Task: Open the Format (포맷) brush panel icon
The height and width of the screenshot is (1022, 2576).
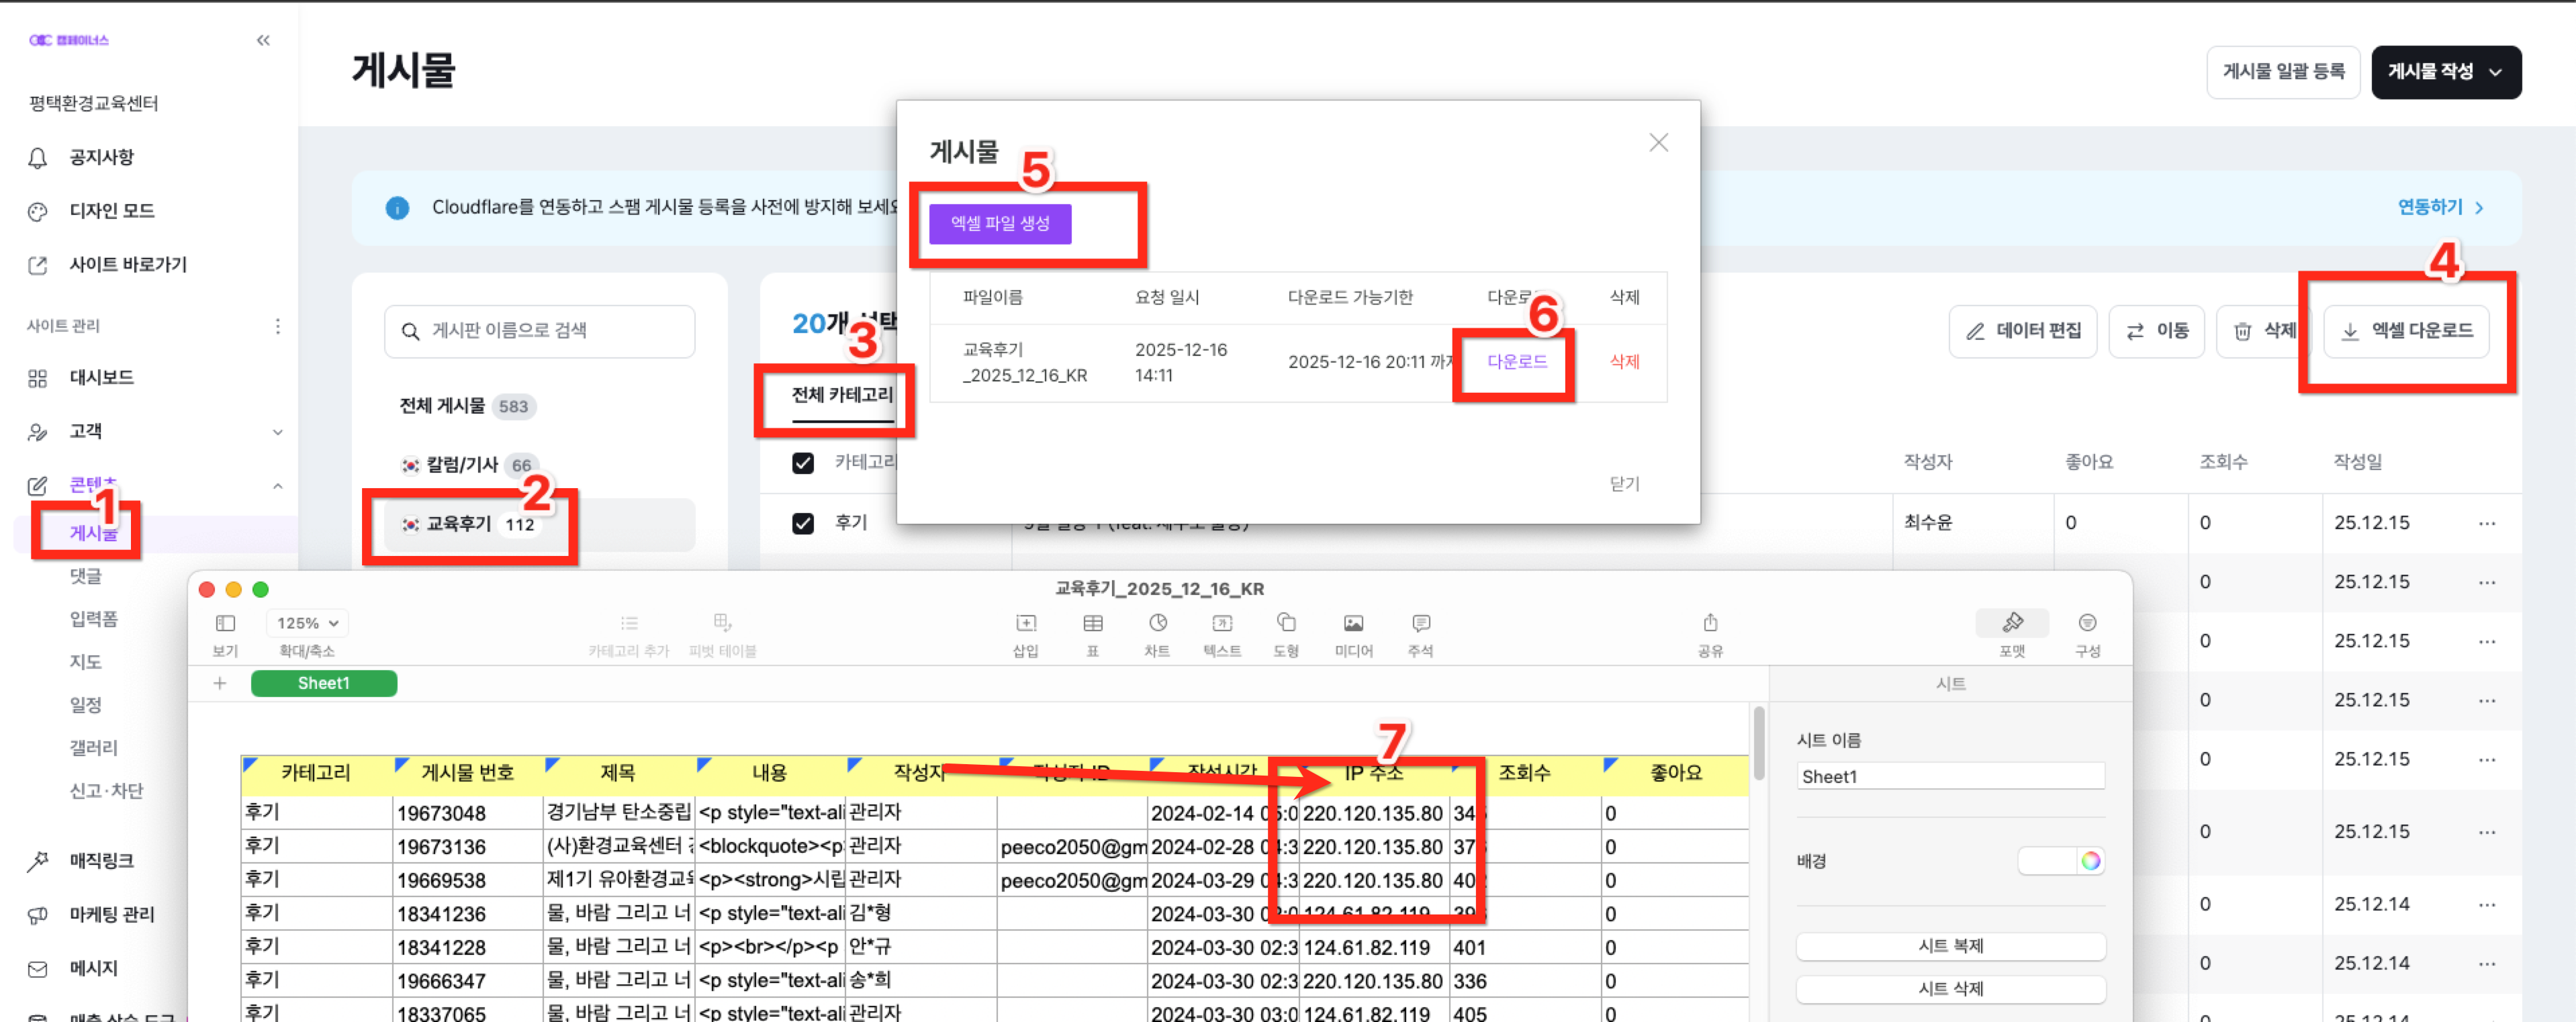Action: pos(2012,623)
